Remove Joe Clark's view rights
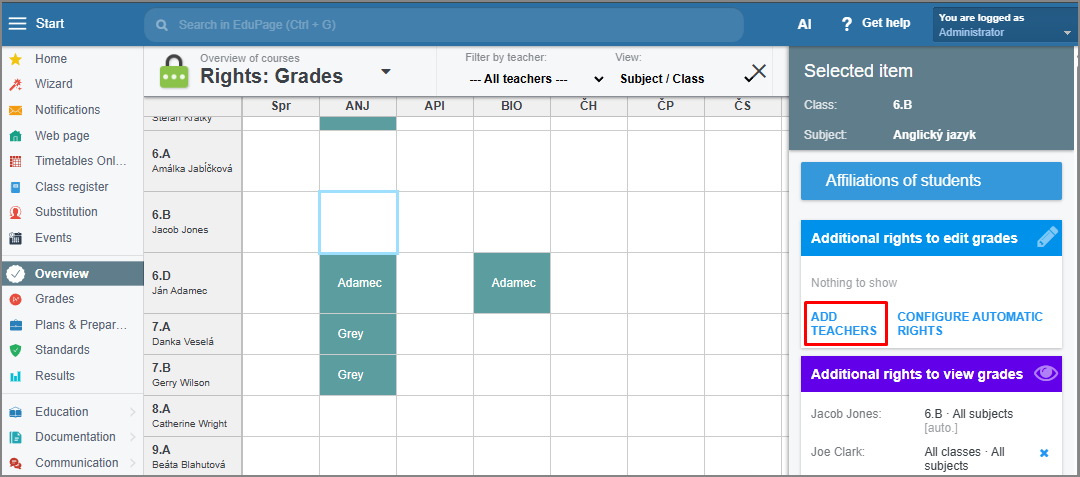 (1044, 453)
